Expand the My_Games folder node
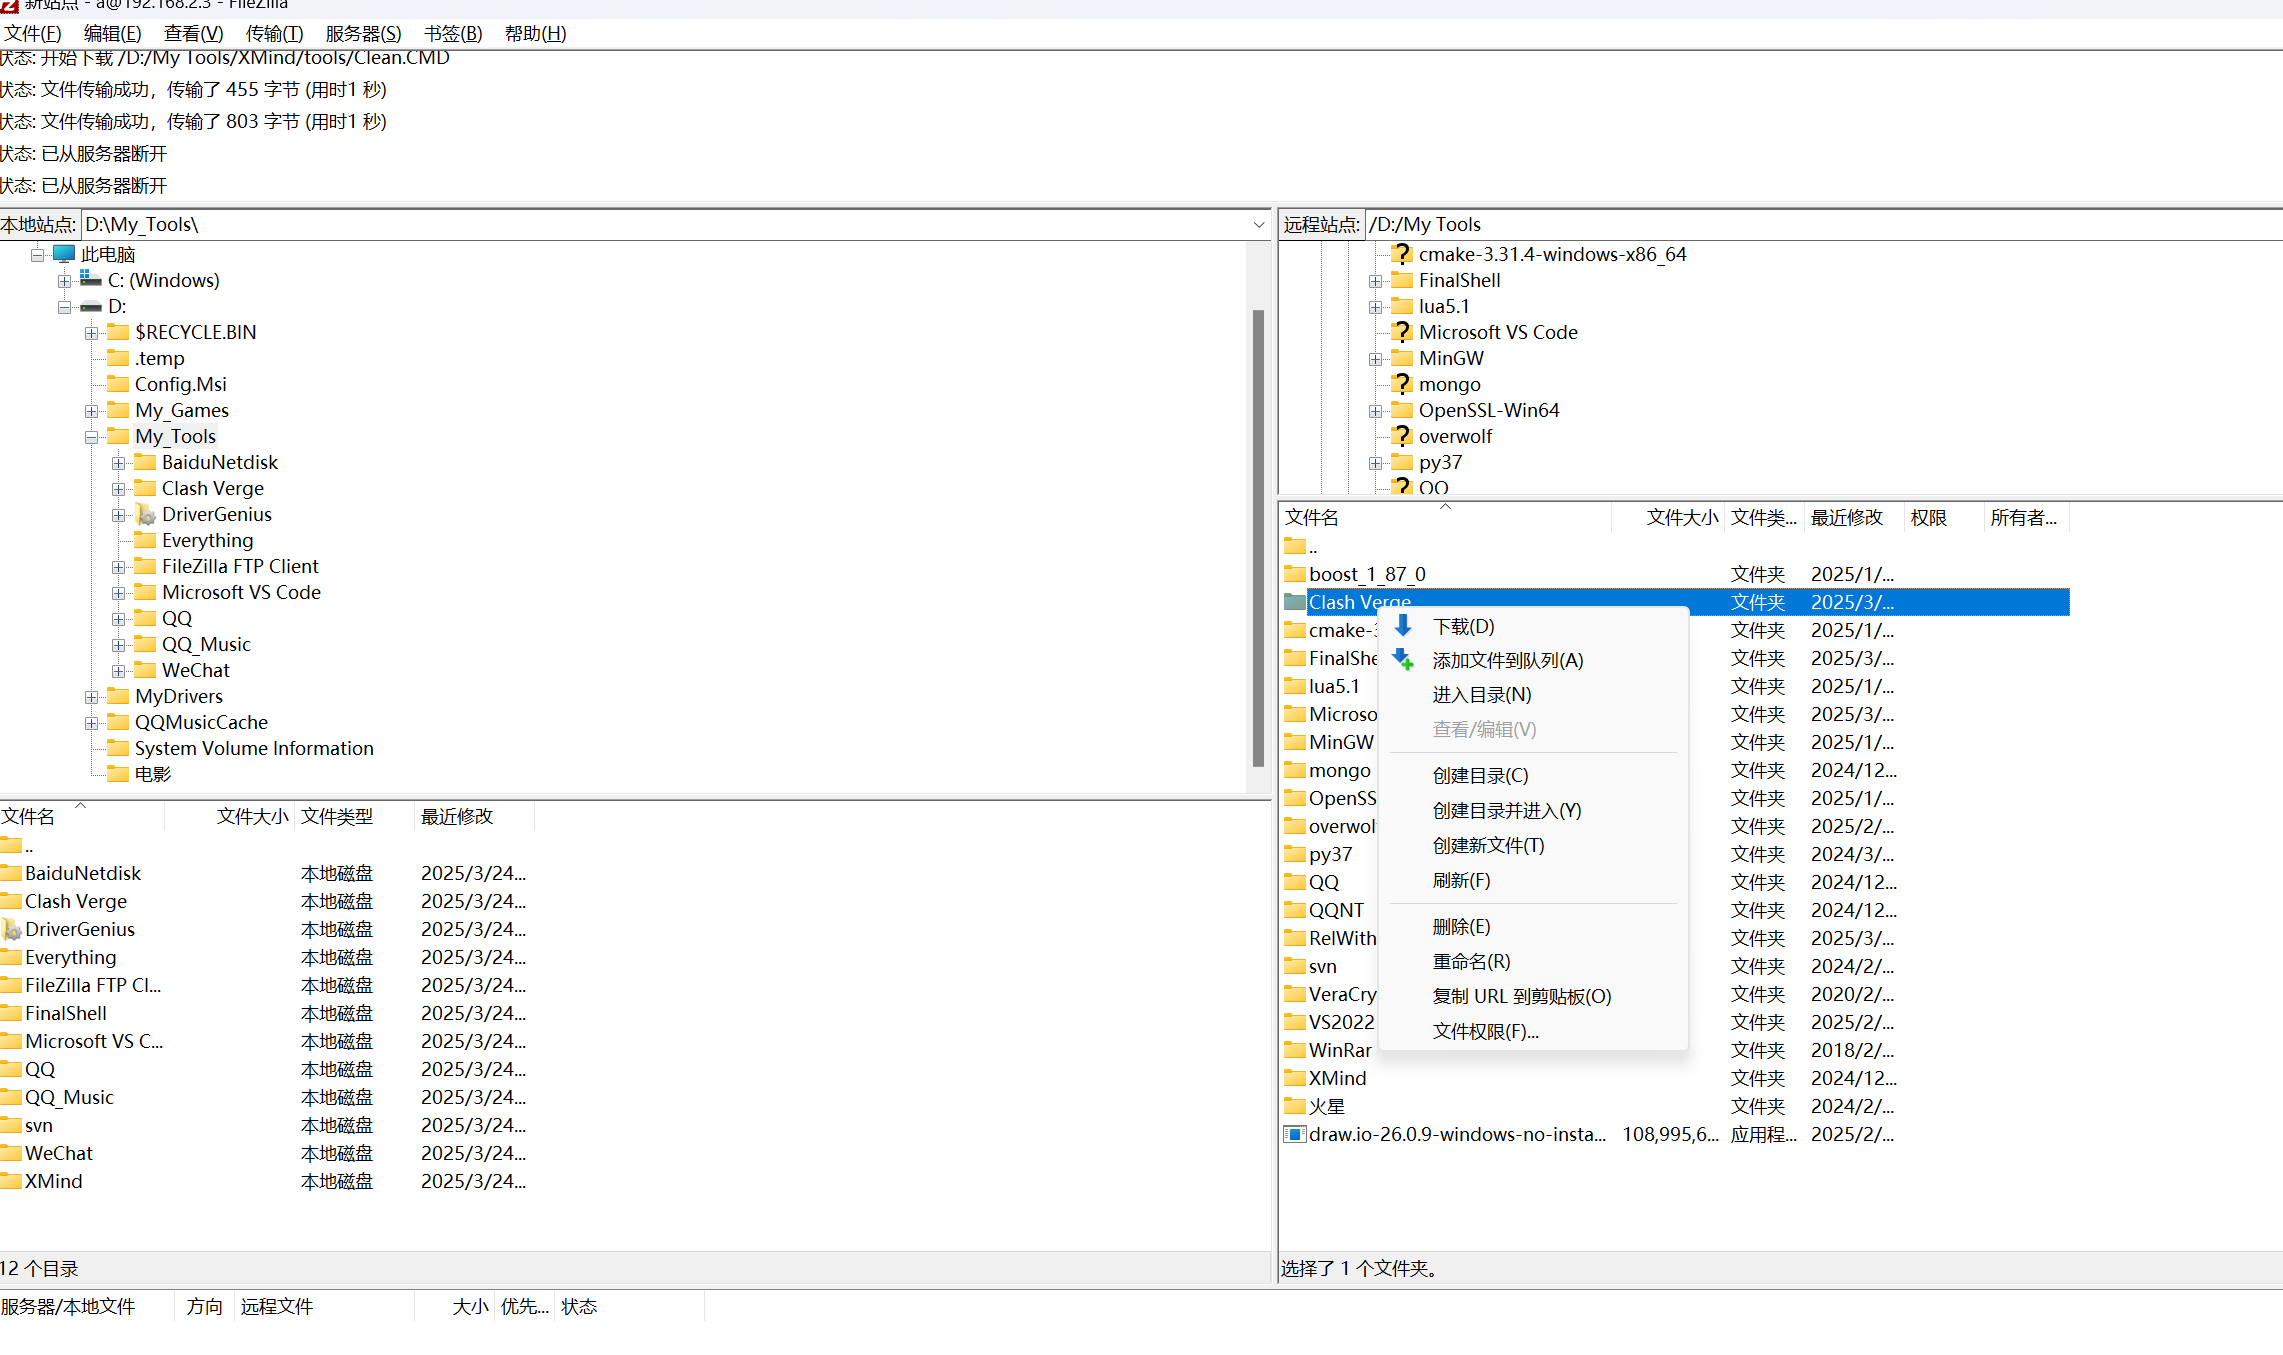 tap(91, 411)
